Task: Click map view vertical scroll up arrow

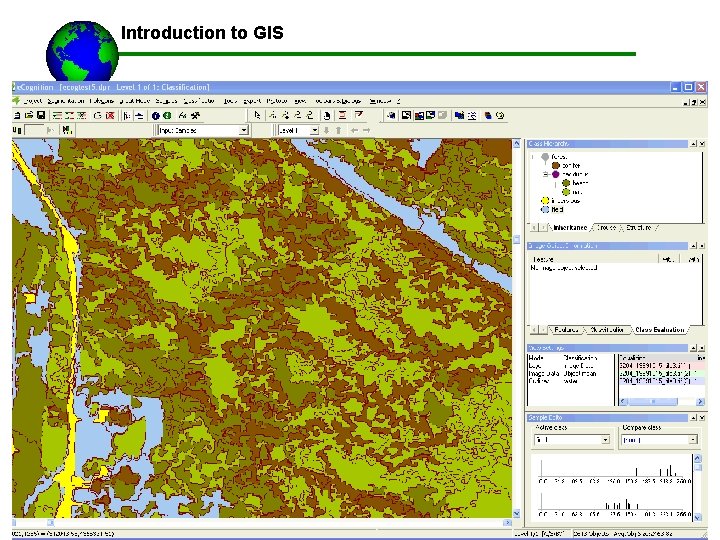Action: click(x=517, y=144)
